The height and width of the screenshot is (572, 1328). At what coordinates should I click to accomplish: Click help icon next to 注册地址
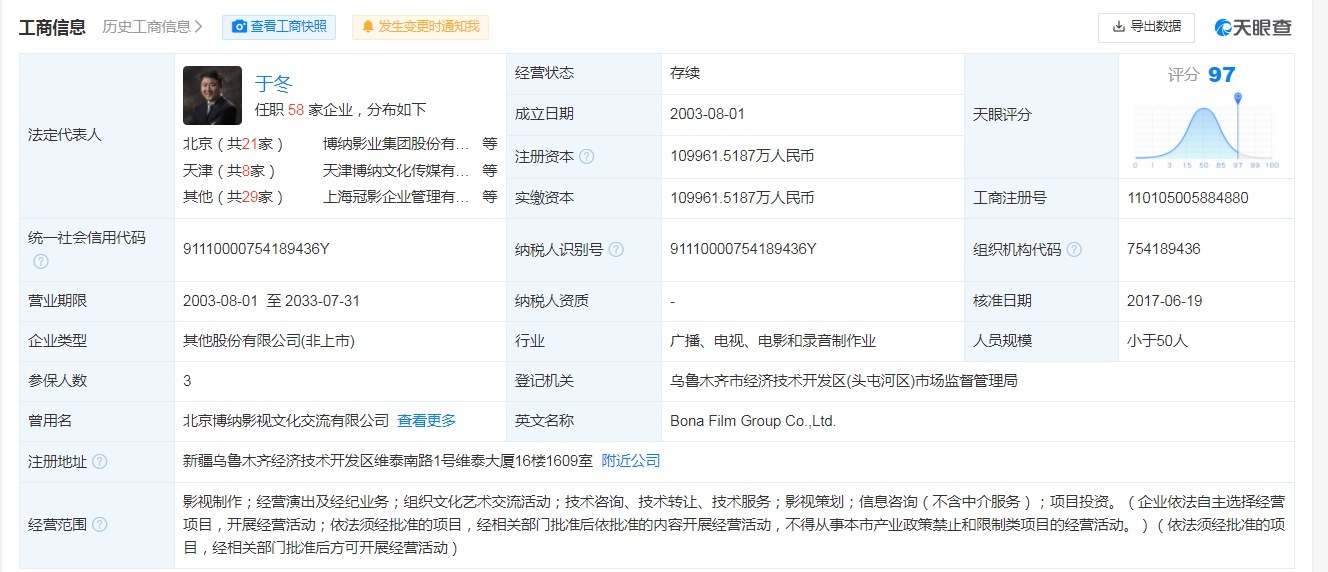99,462
